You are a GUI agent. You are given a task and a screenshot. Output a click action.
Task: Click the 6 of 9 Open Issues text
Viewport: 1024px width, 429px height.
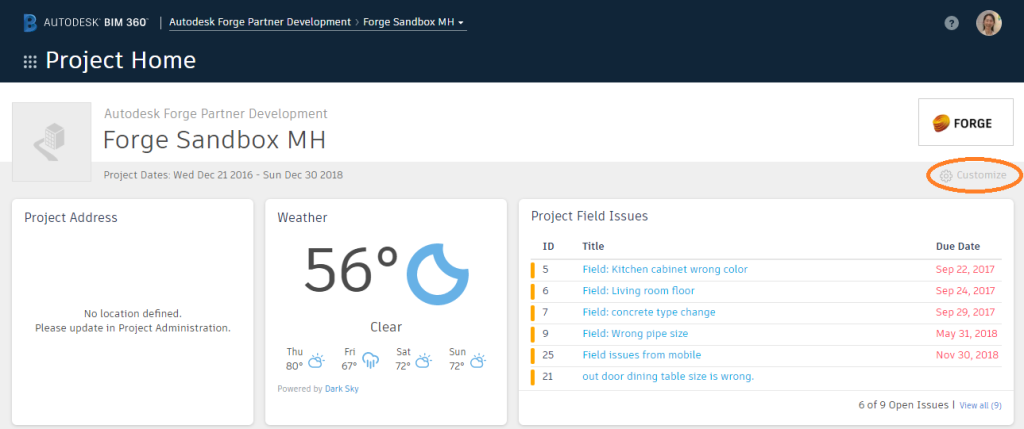click(x=903, y=405)
